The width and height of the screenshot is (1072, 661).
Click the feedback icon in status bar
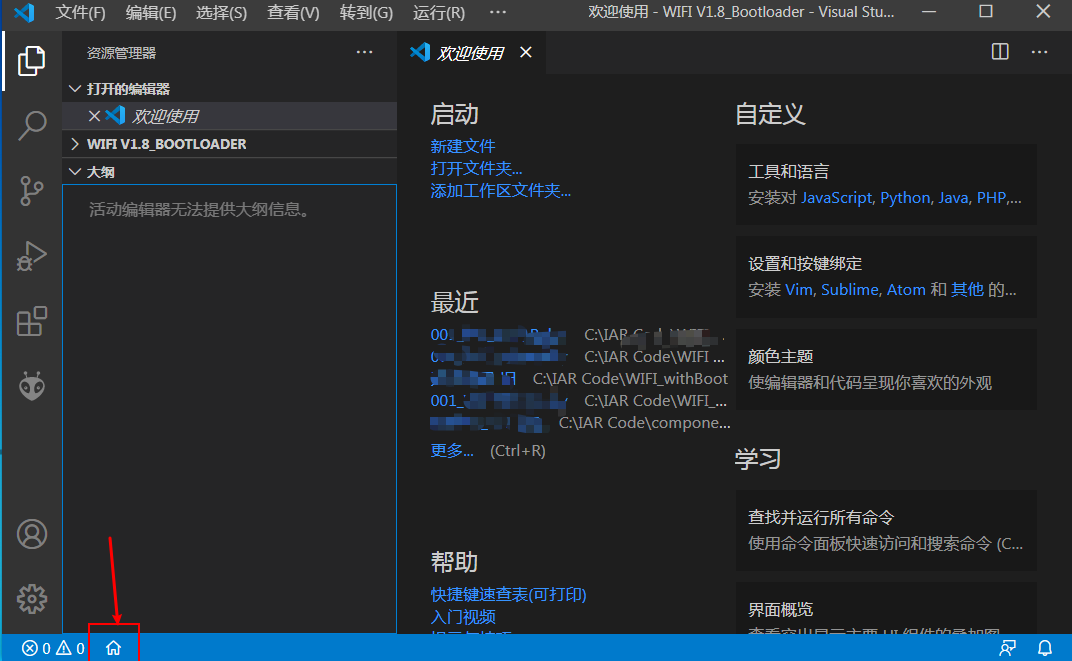coord(1007,647)
